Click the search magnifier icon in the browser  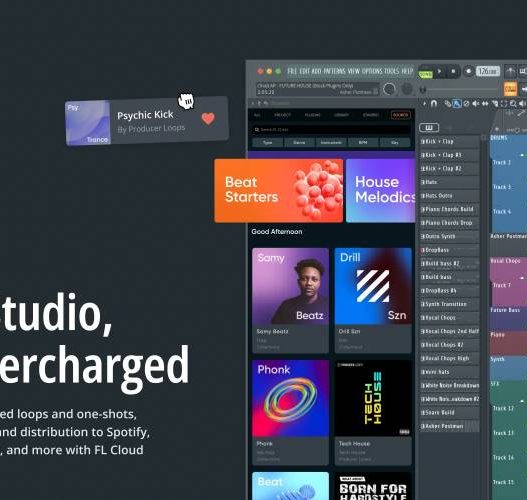point(257,130)
